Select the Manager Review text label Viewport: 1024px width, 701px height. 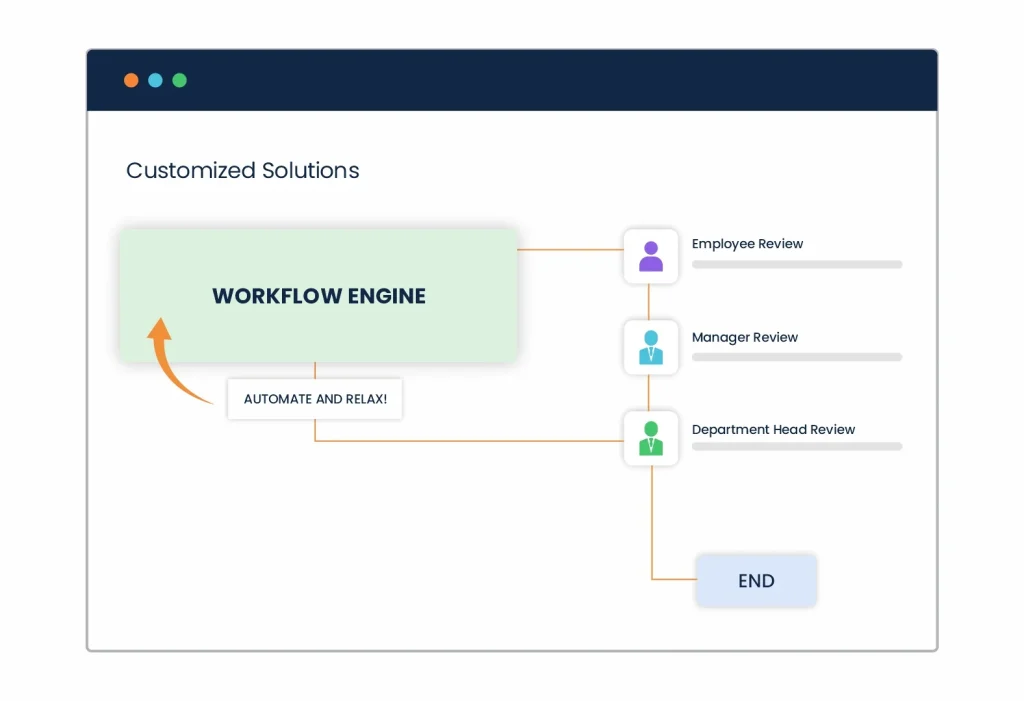click(x=744, y=337)
